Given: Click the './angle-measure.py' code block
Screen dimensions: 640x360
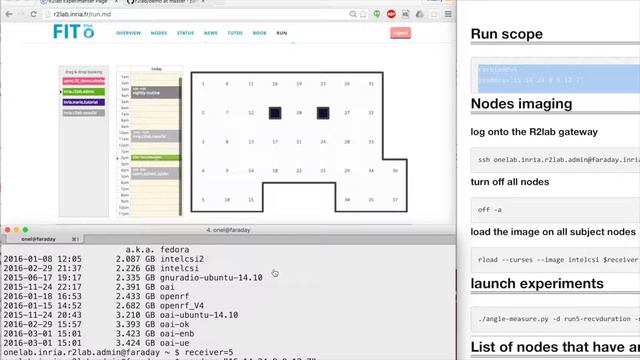Looking at the screenshot, I should click(x=556, y=319).
